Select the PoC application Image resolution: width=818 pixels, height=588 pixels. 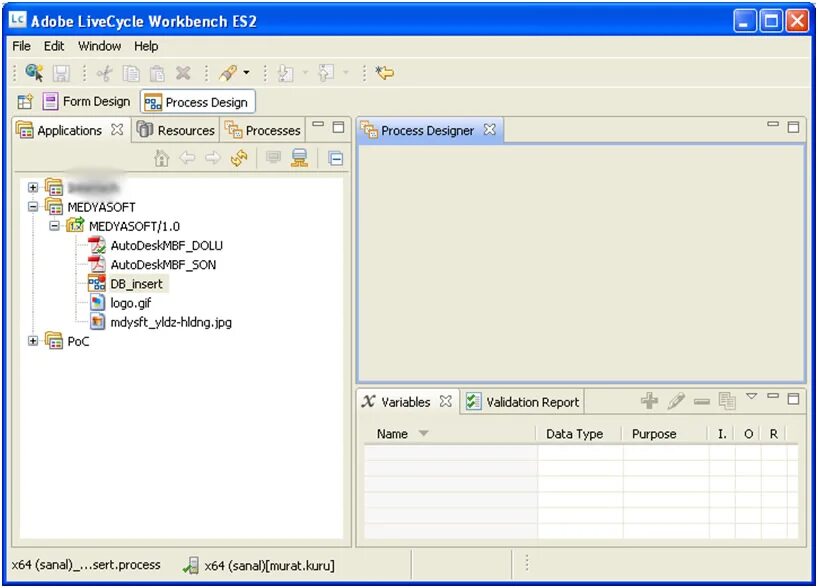point(78,341)
